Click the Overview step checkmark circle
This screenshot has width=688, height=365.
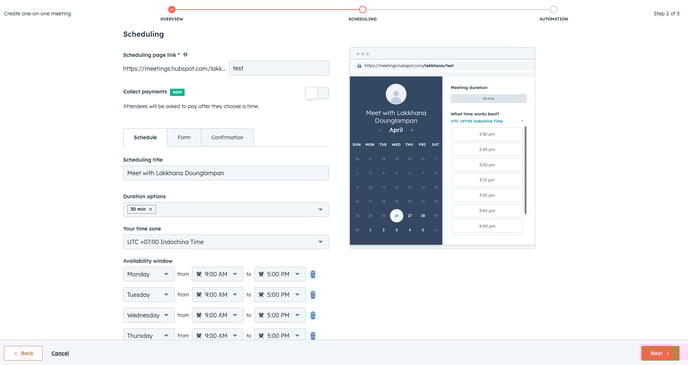click(x=172, y=9)
